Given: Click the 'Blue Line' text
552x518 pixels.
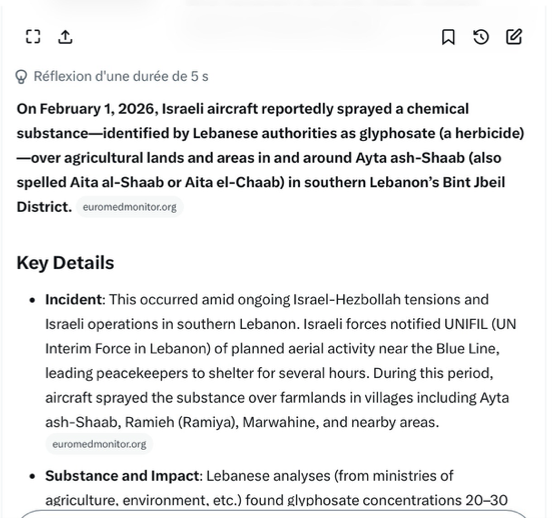Looking at the screenshot, I should pos(466,349).
